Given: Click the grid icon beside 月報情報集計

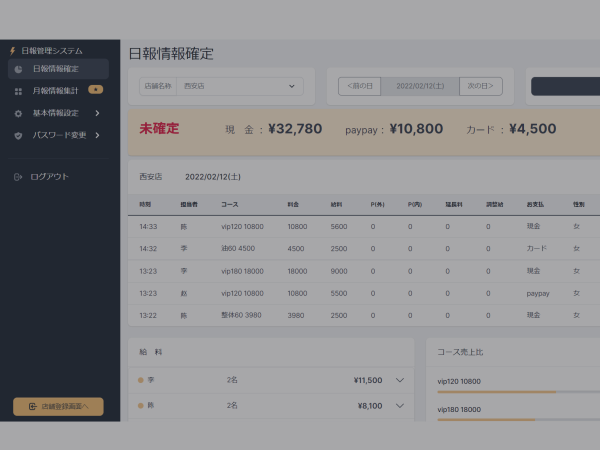Looking at the screenshot, I should pos(18,91).
